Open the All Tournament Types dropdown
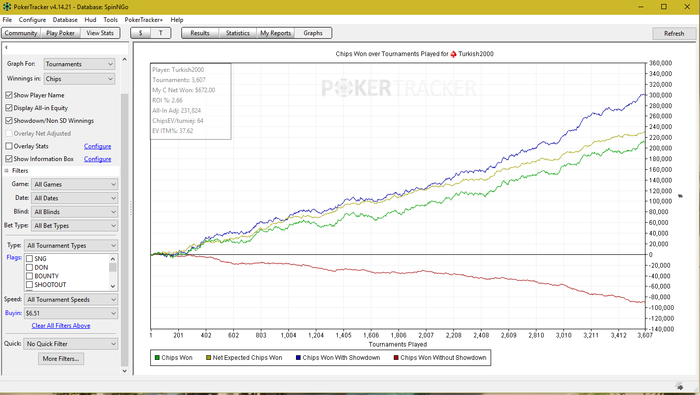The width and height of the screenshot is (700, 395). tap(71, 245)
